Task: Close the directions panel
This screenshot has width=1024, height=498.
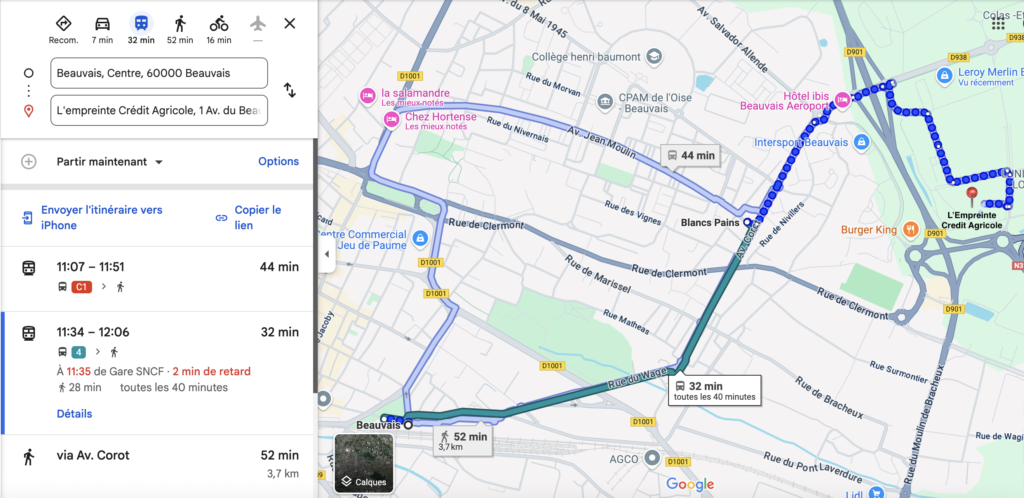Action: point(290,23)
